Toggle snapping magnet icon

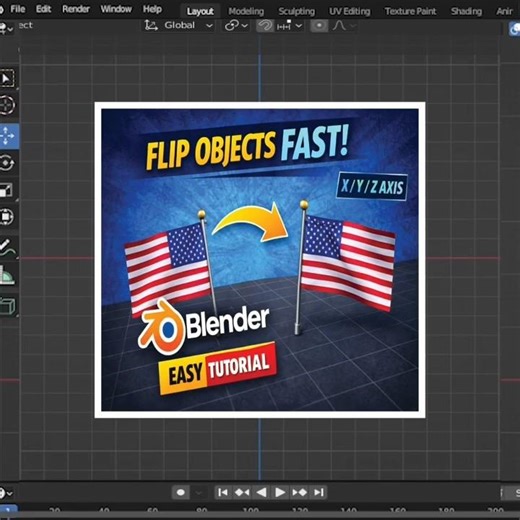[x=265, y=26]
